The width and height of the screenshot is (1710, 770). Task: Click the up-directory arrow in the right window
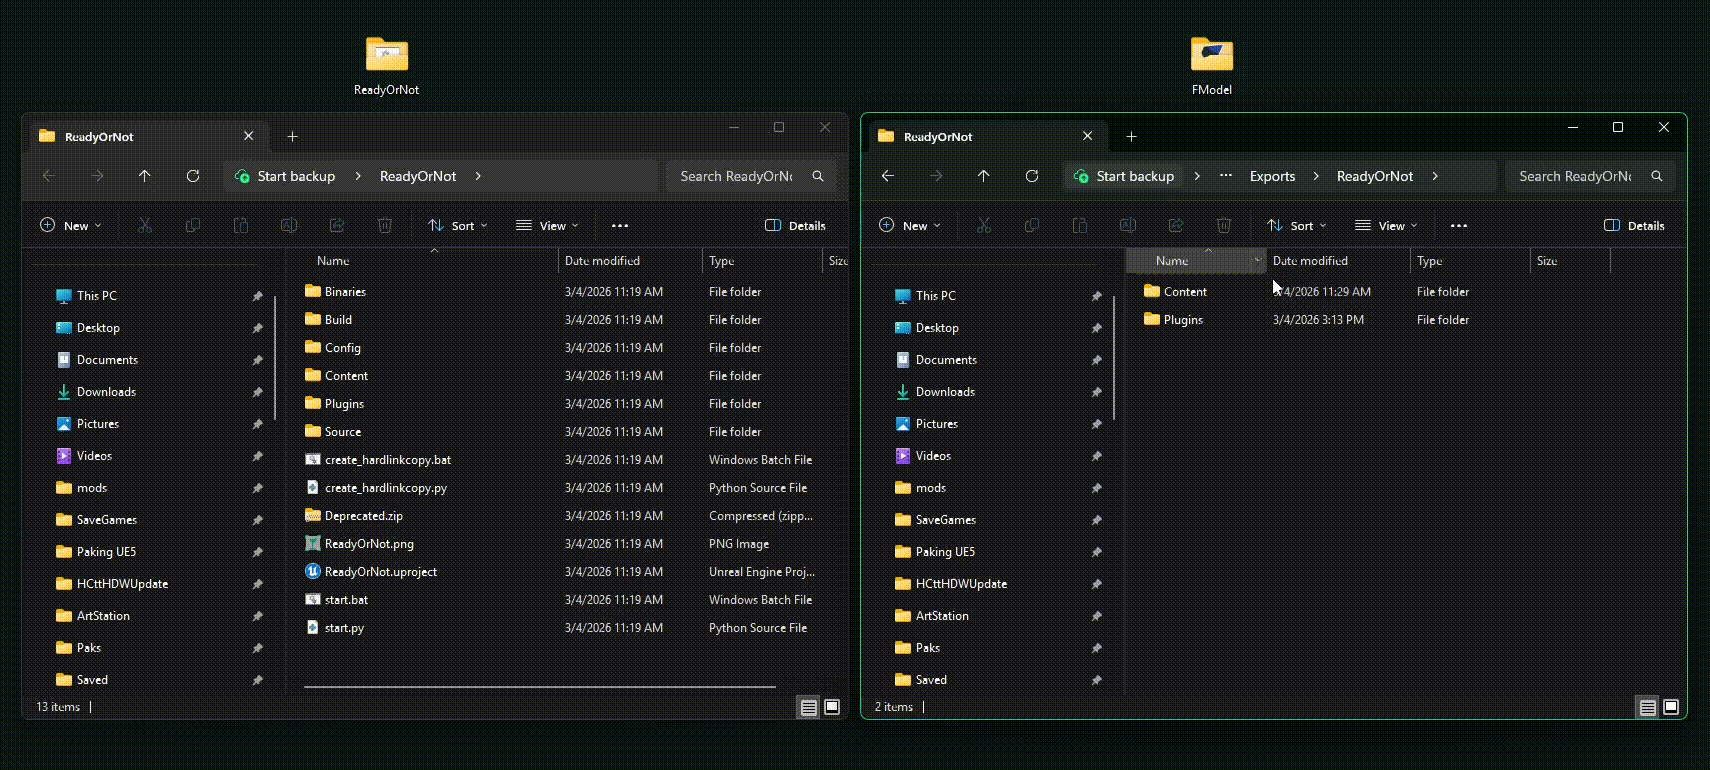pyautogui.click(x=983, y=176)
